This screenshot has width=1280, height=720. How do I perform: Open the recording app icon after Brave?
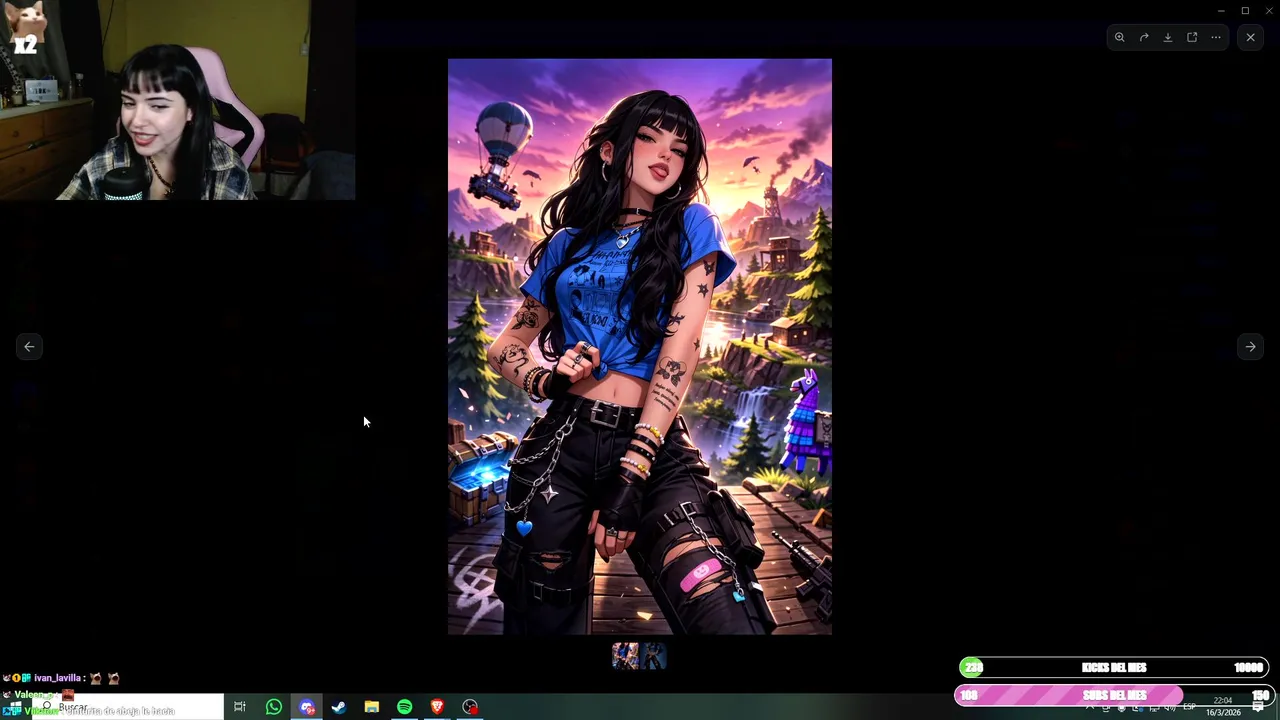tap(470, 707)
